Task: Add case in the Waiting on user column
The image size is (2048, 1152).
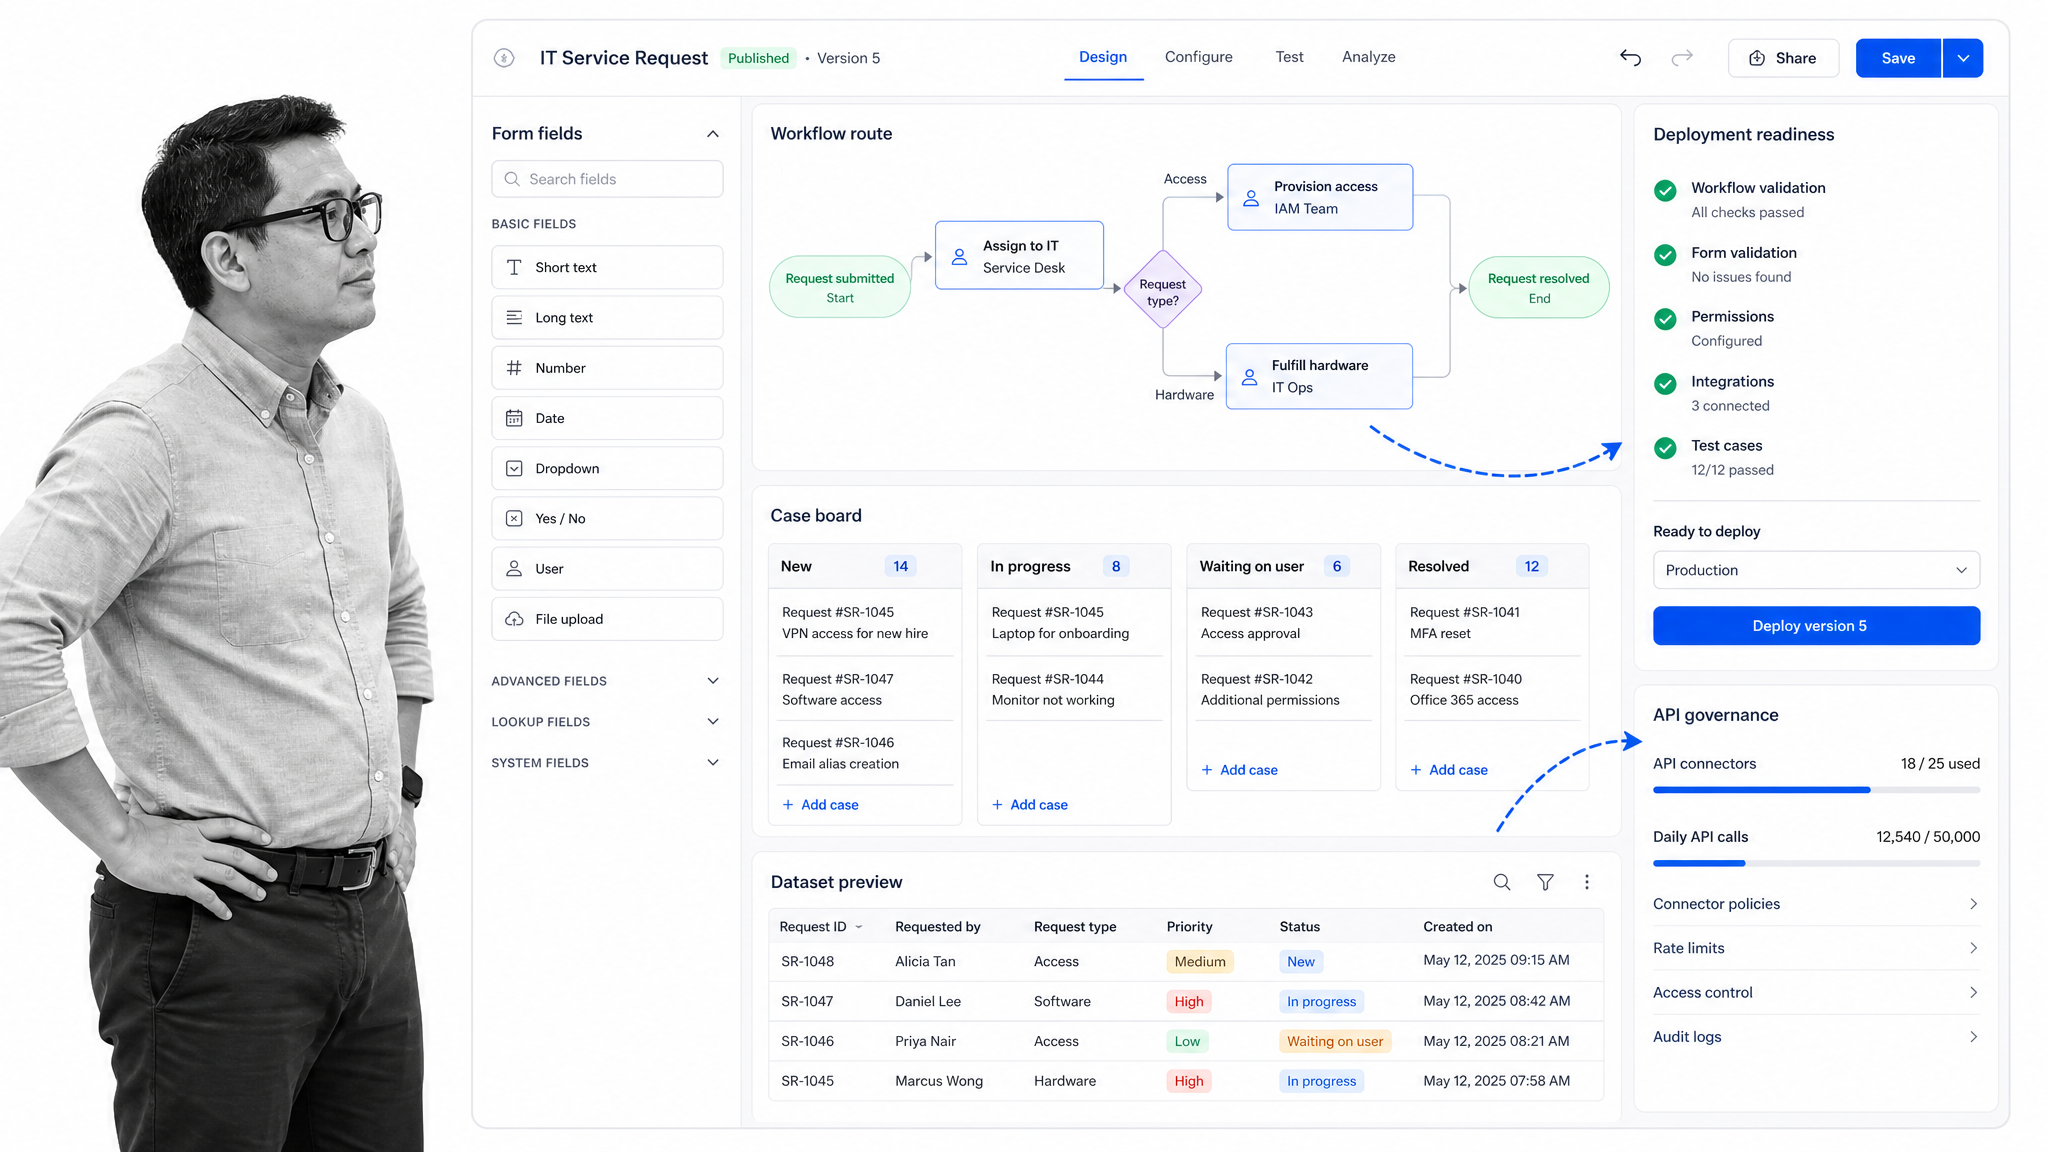Action: coord(1239,770)
